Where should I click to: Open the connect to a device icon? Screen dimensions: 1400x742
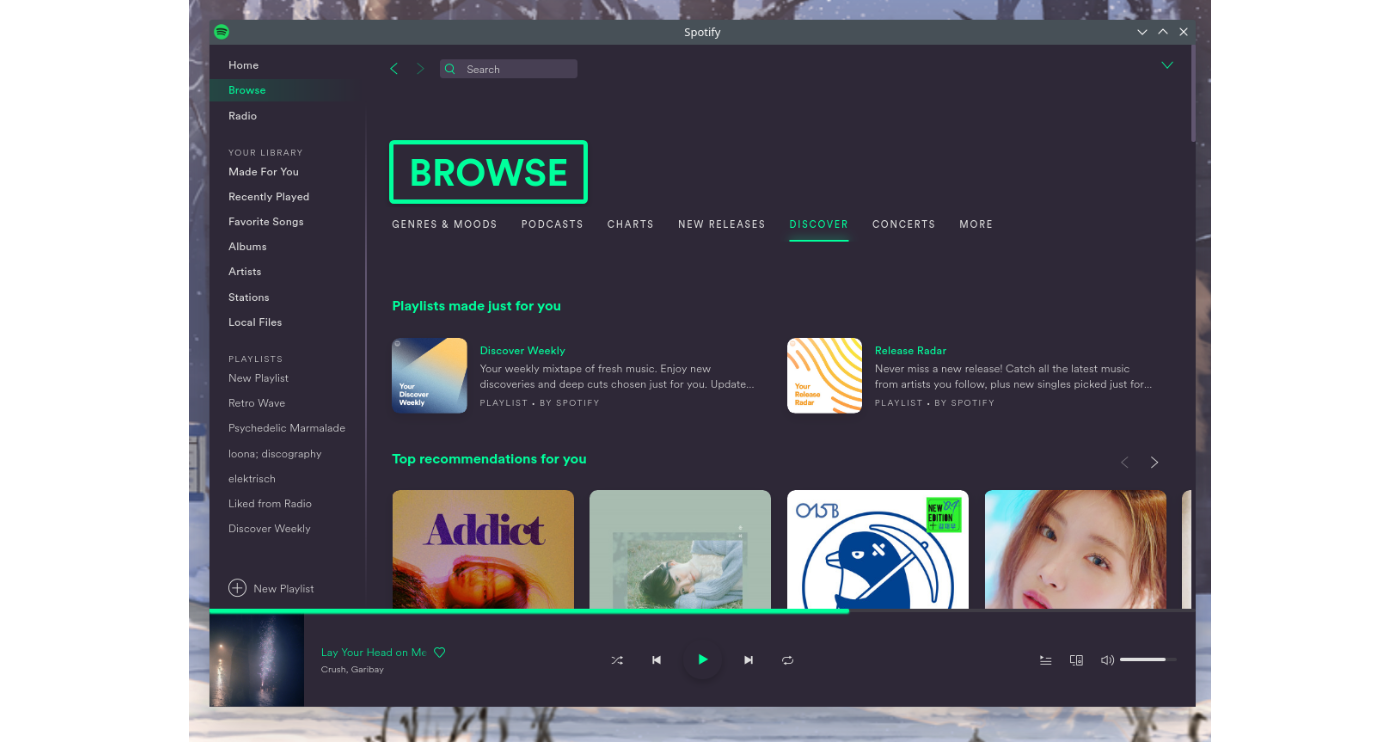(1077, 660)
